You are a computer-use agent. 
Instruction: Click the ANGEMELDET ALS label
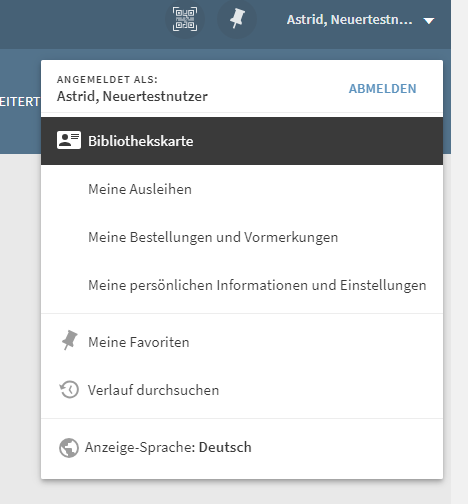[x=107, y=79]
